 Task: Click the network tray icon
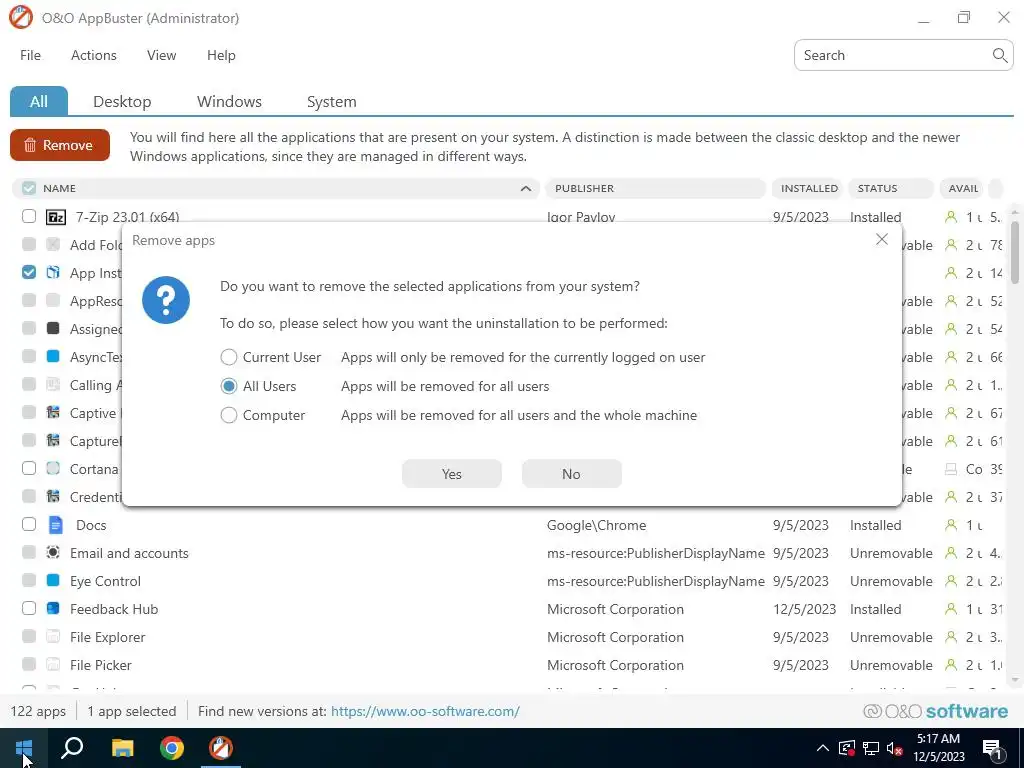coord(871,748)
